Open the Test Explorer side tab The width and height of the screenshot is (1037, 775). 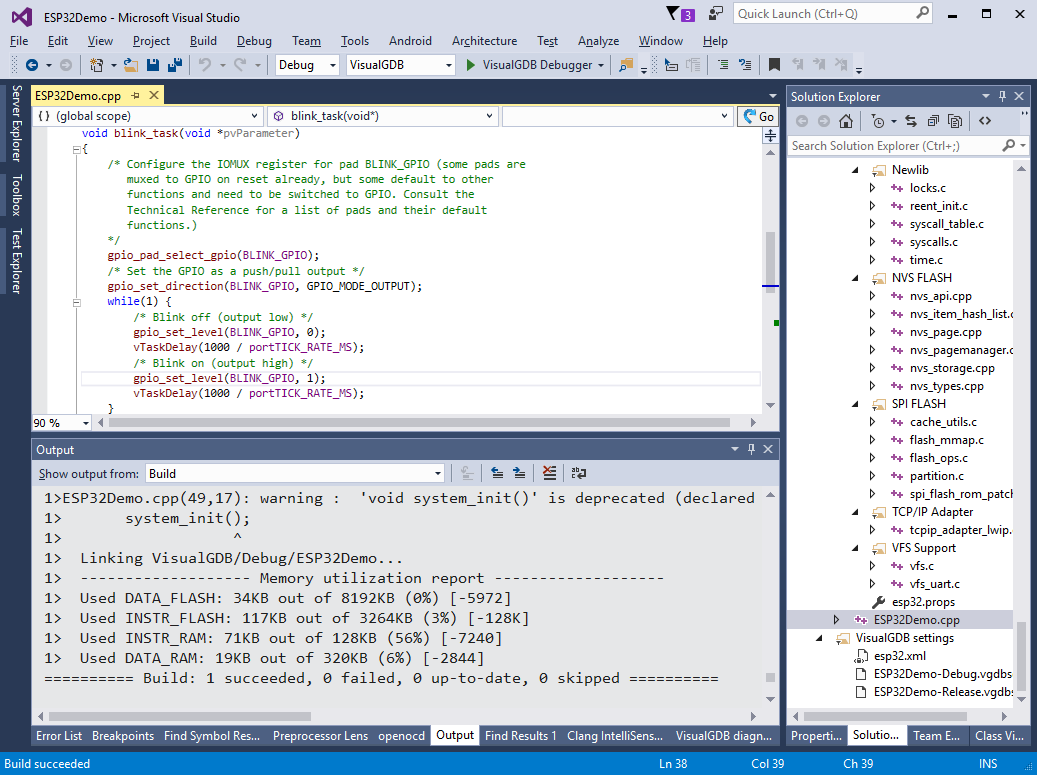pyautogui.click(x=17, y=261)
